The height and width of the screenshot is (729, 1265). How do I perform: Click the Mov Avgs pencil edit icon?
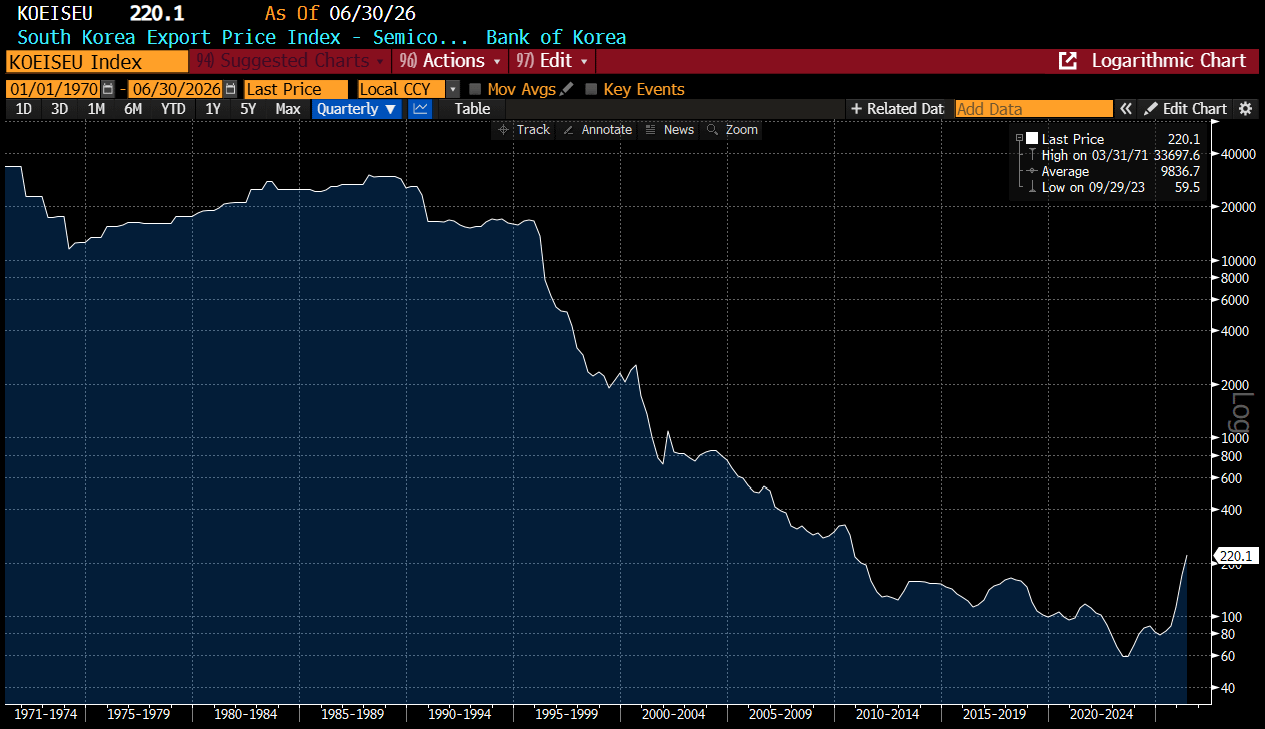(x=567, y=89)
